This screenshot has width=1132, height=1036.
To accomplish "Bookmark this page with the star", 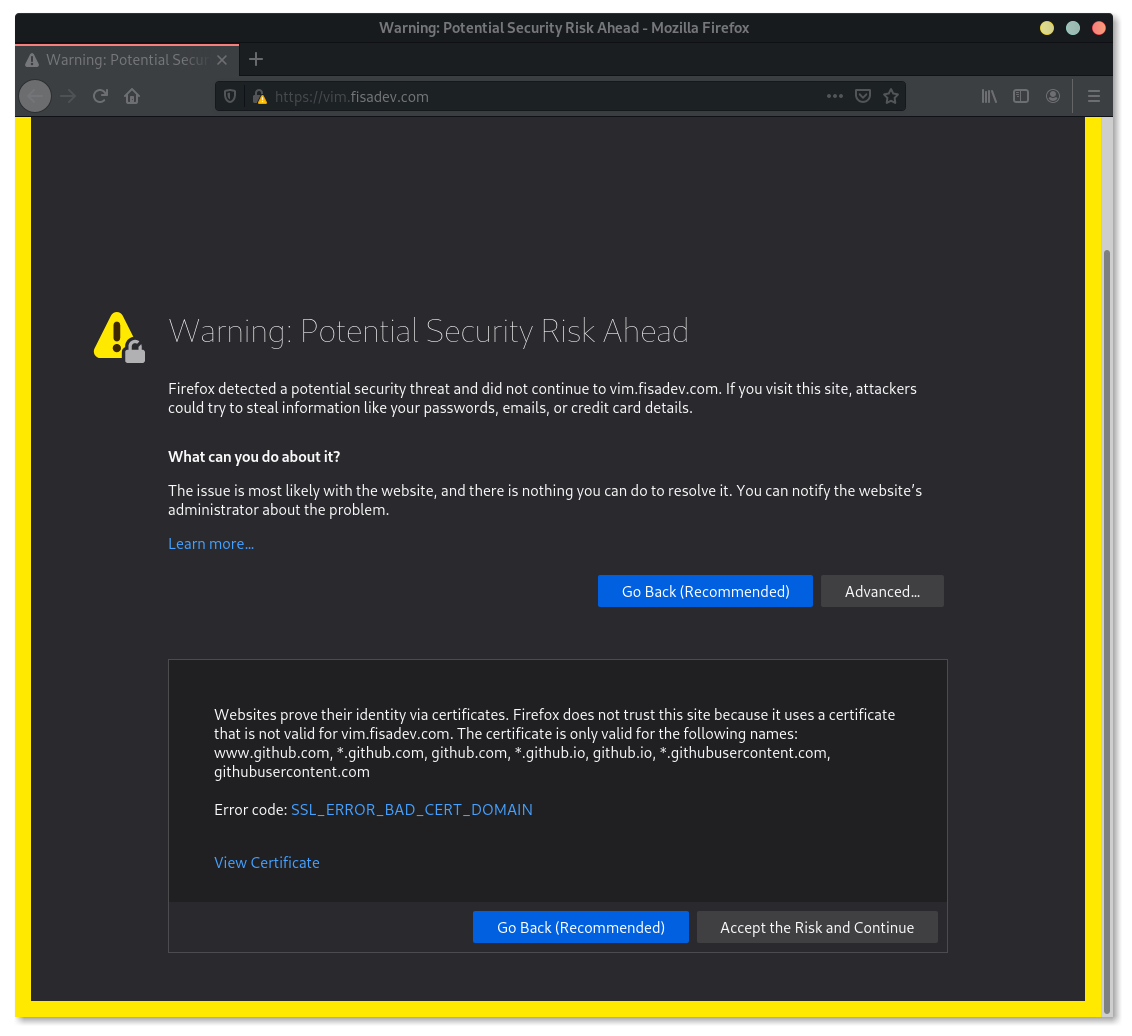I will pyautogui.click(x=891, y=96).
